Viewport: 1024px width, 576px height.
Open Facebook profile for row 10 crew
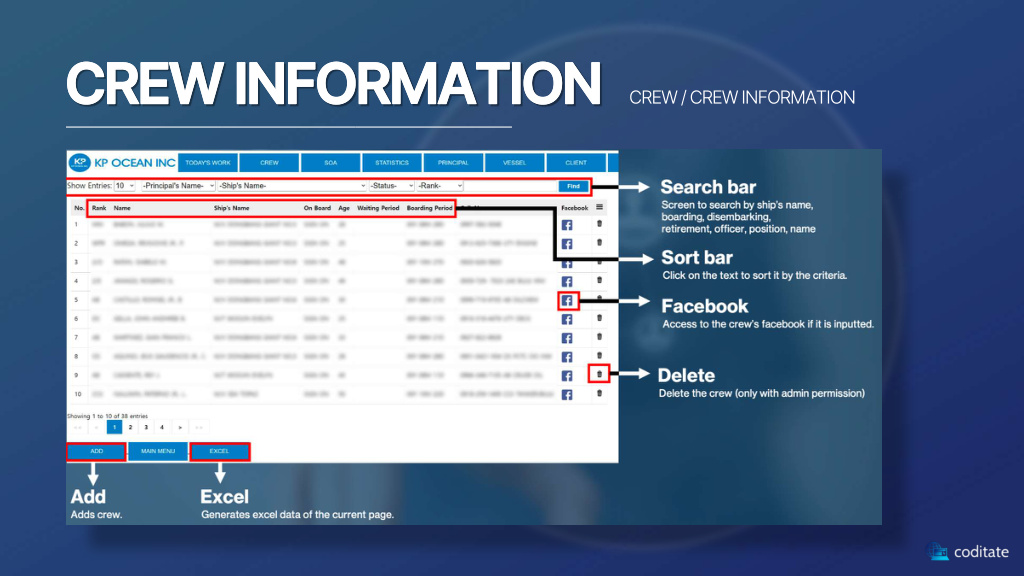pyautogui.click(x=568, y=394)
